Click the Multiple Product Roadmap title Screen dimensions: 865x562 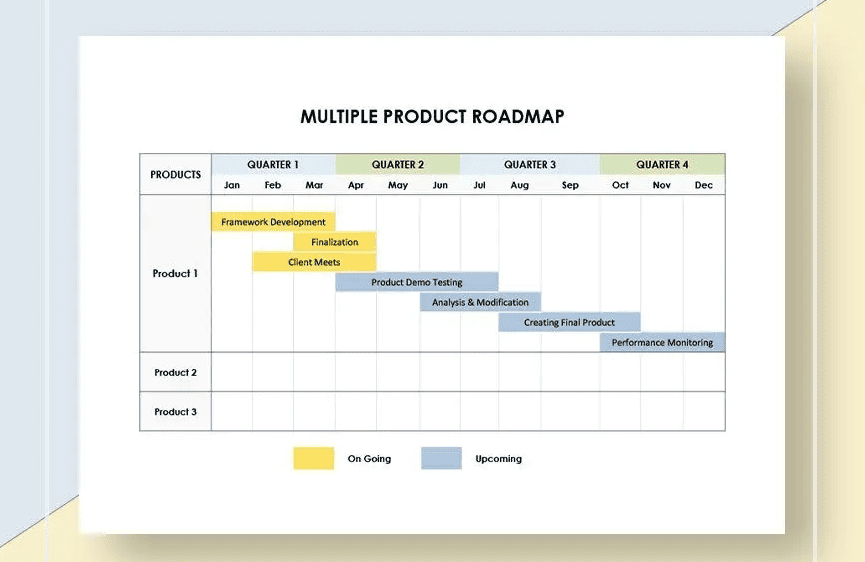pyautogui.click(x=432, y=117)
